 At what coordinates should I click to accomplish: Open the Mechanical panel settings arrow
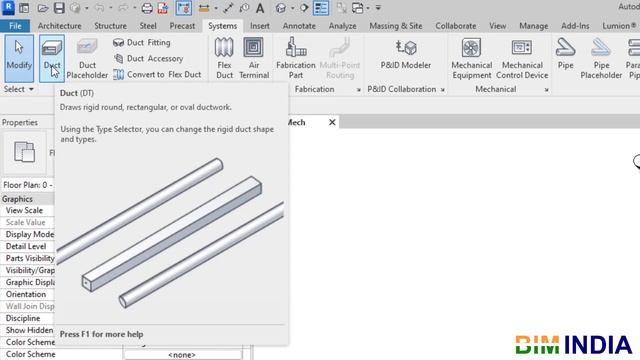[x=546, y=90]
